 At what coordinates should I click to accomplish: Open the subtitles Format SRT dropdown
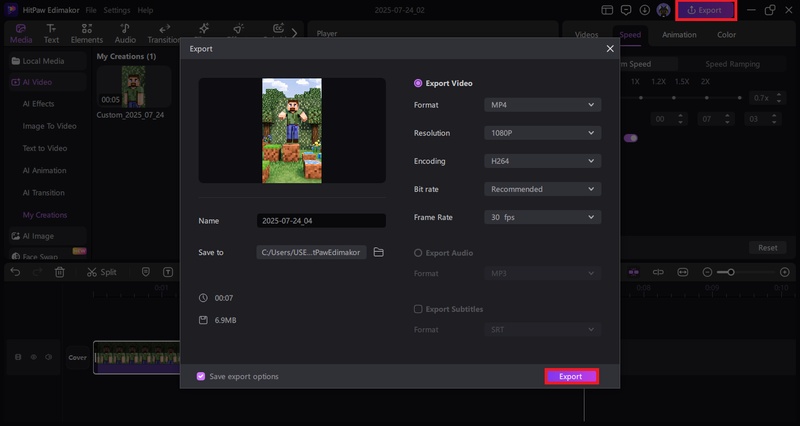[542, 330]
